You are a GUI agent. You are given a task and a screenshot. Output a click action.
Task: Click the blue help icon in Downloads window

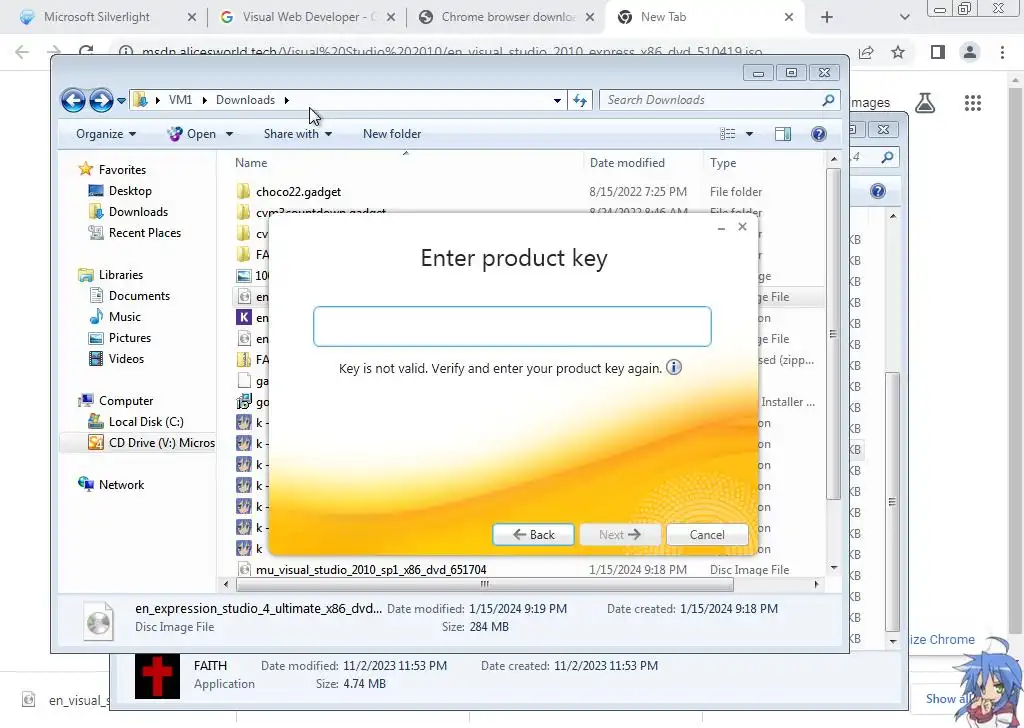818,134
